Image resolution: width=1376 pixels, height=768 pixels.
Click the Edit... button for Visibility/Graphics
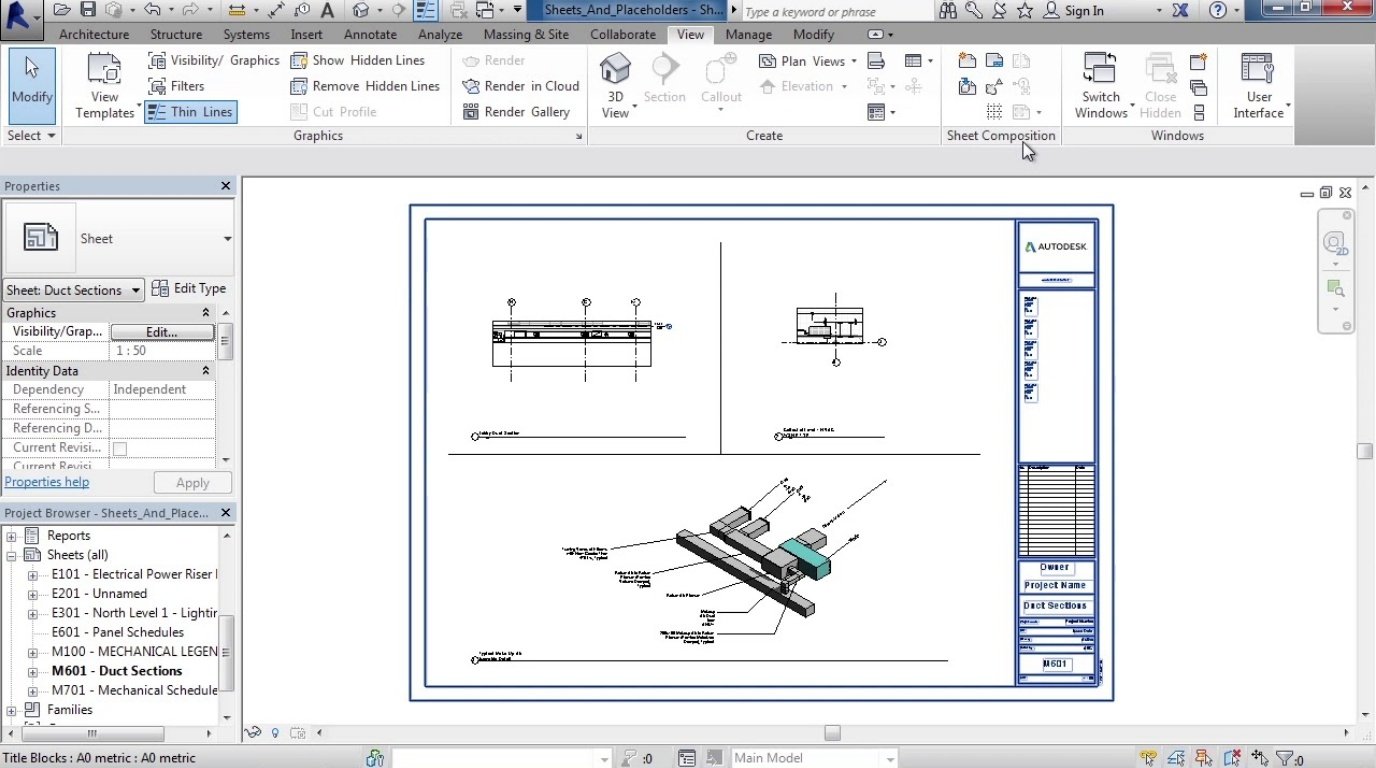click(162, 332)
